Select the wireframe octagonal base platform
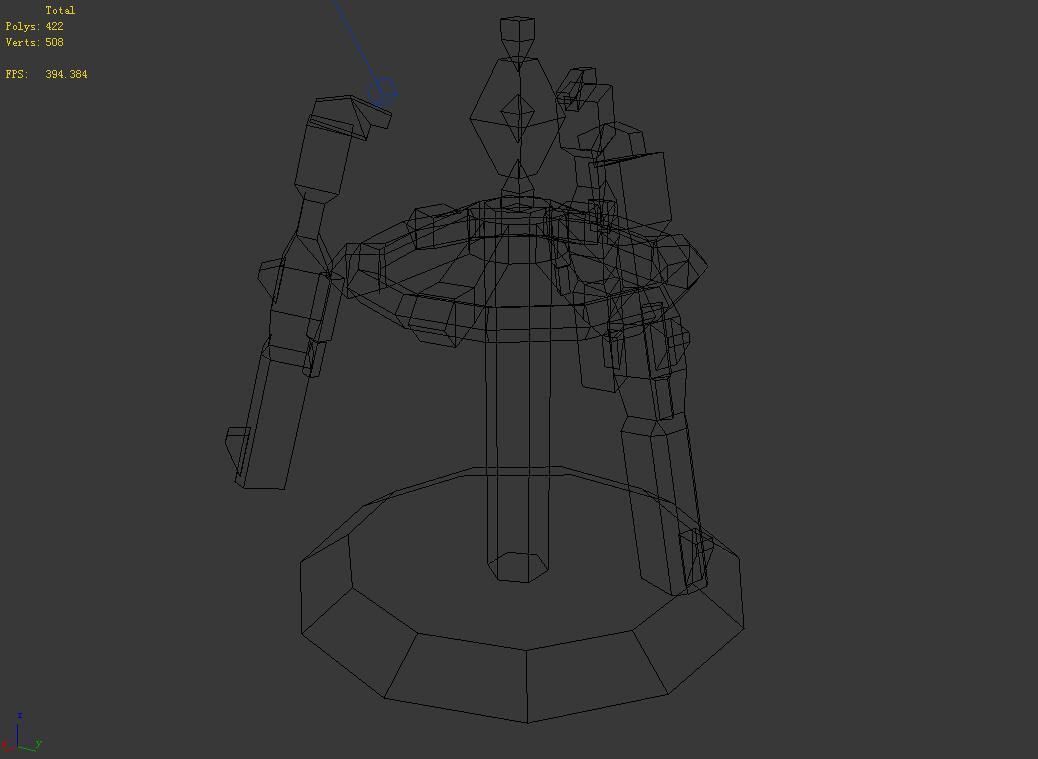 522,594
